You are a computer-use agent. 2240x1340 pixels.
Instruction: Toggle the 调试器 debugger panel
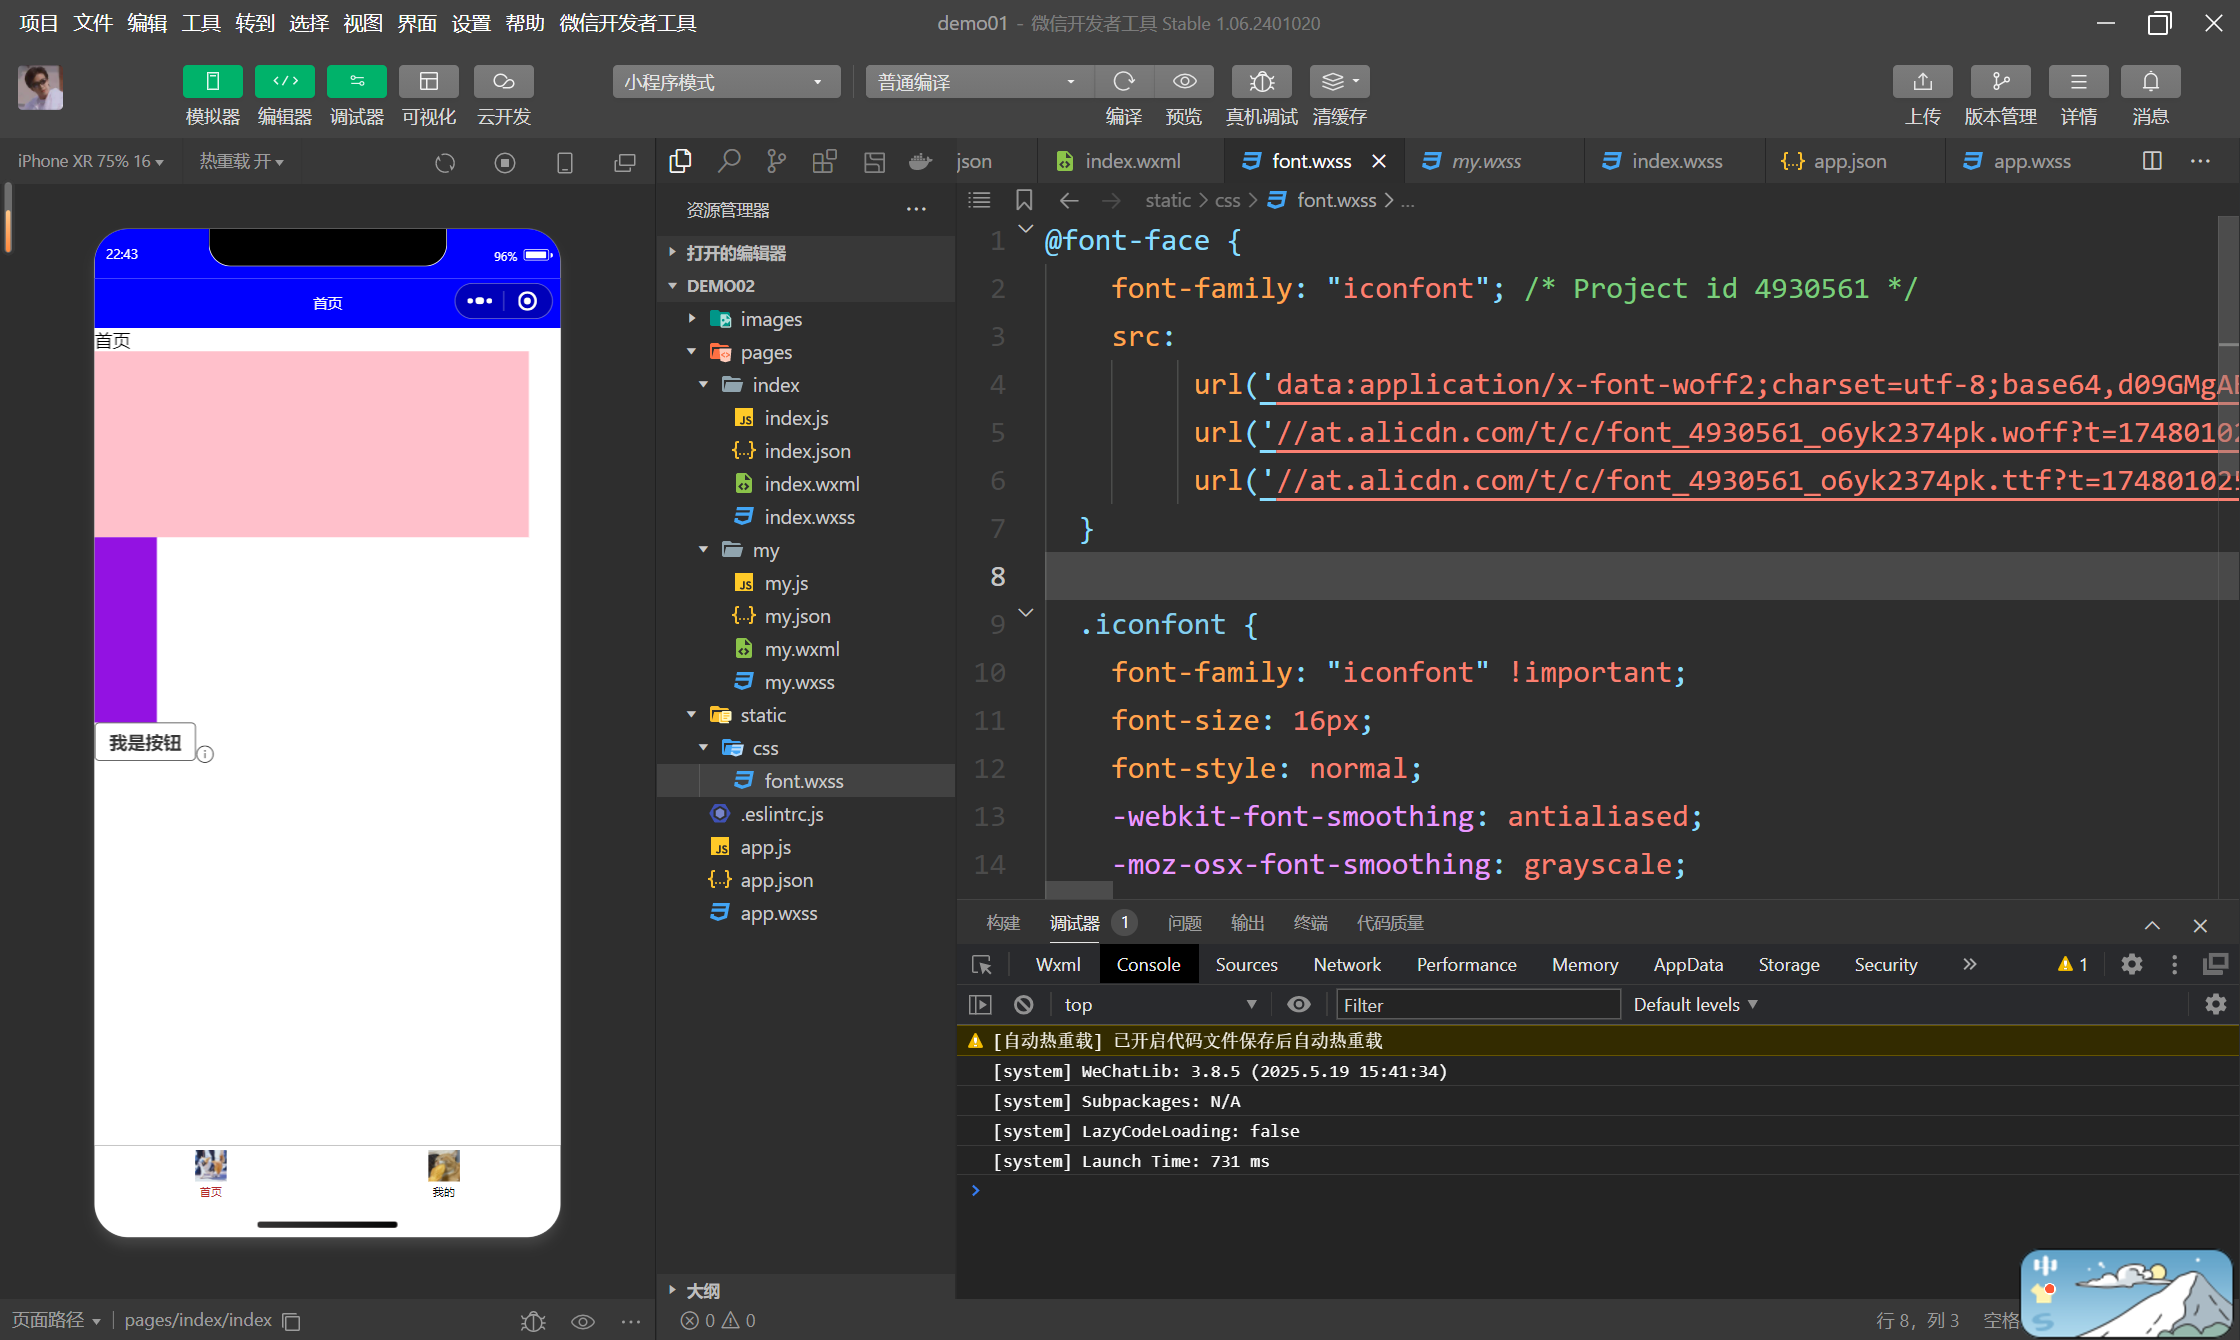pos(357,82)
